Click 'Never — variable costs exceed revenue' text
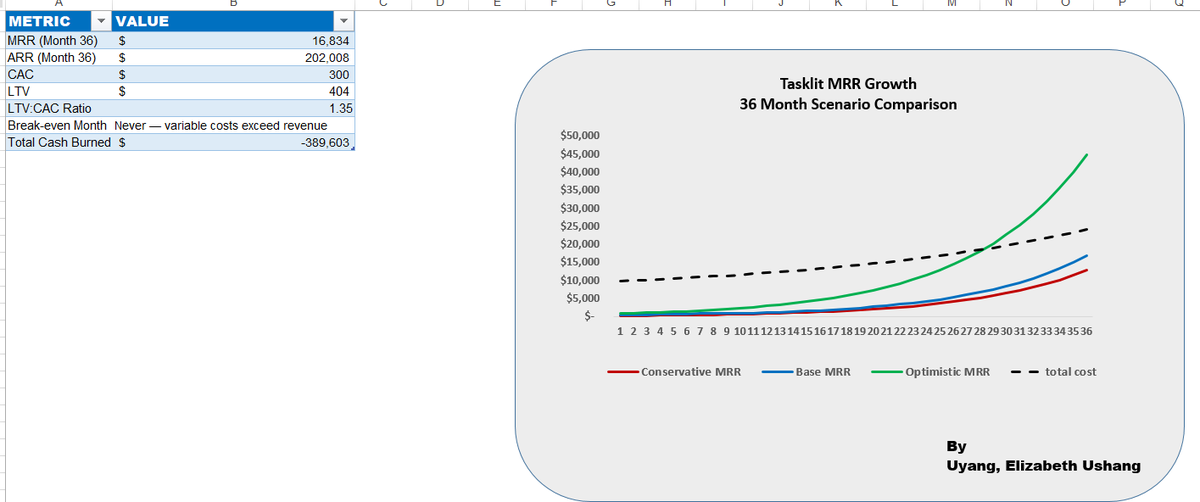Image resolution: width=1200 pixels, height=502 pixels. [x=220, y=125]
